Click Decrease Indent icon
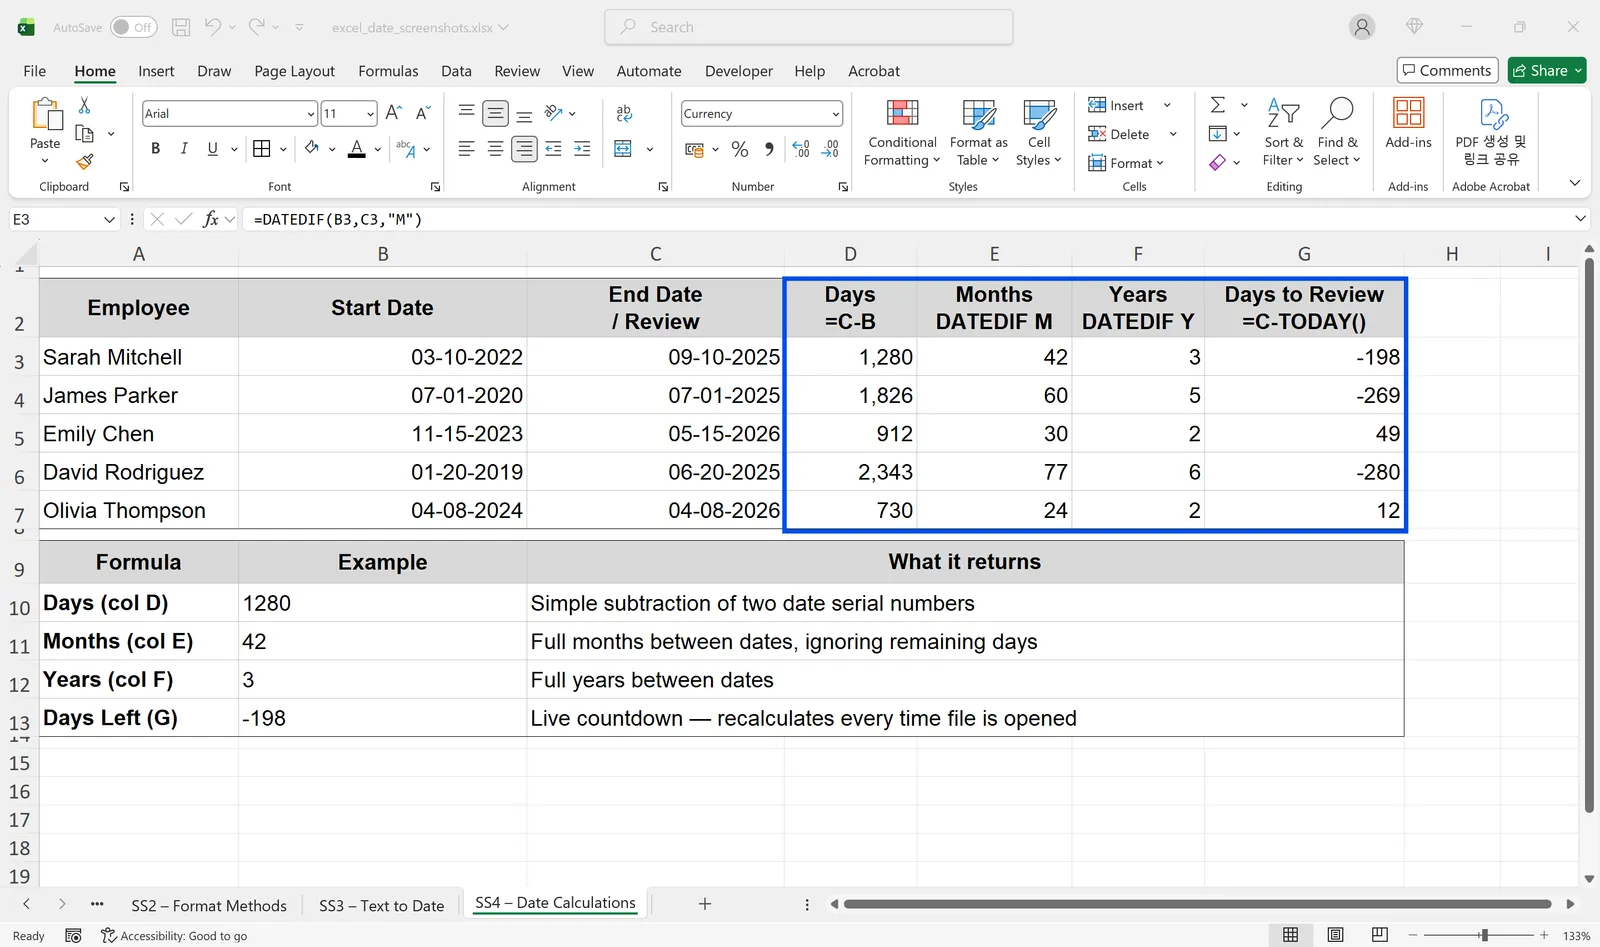 (553, 149)
